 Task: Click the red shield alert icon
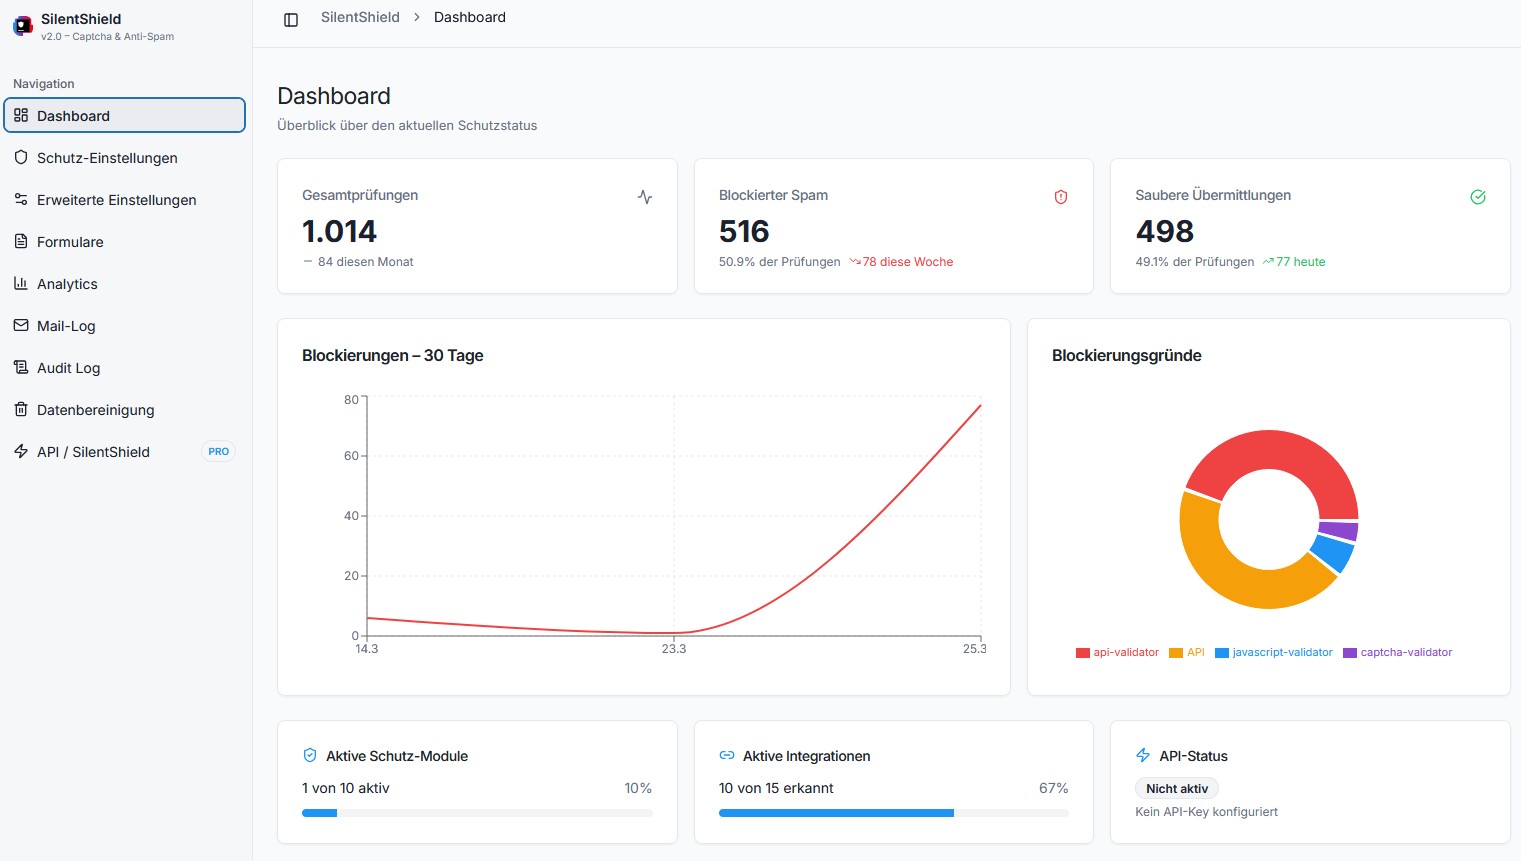tap(1061, 197)
